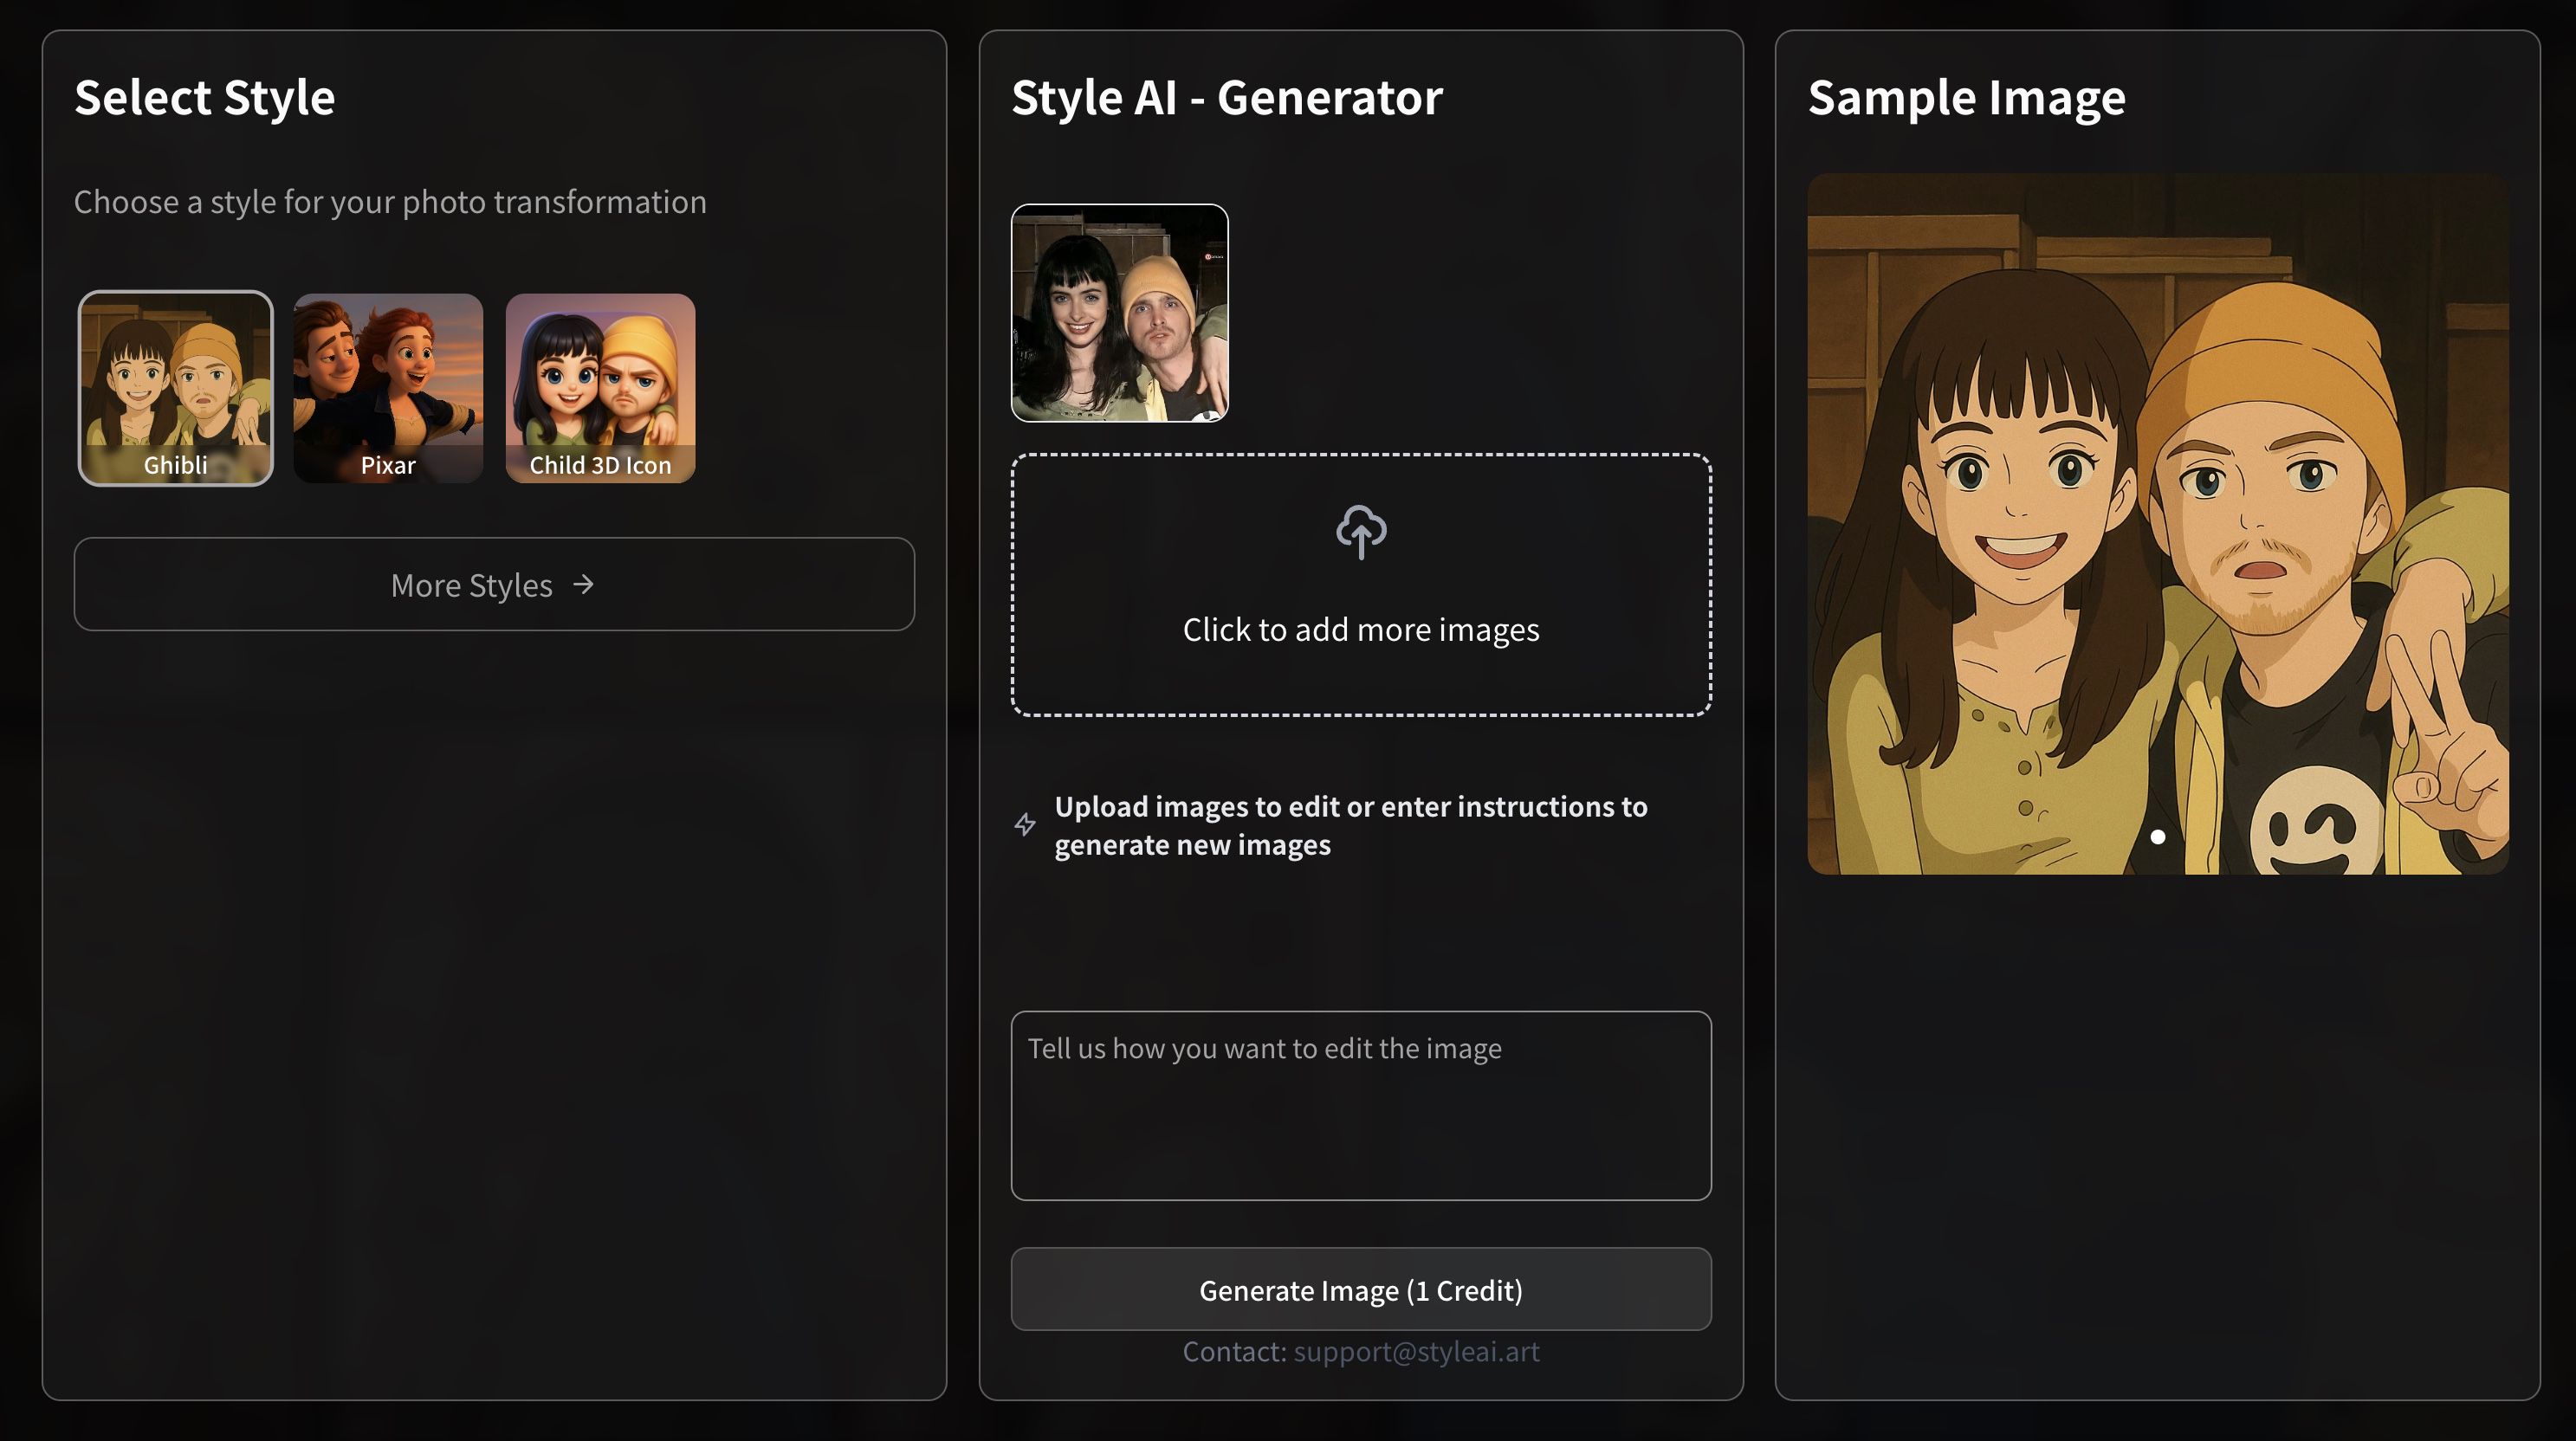Click the arrow icon beside More Styles
2576x1441 pixels.
pos(583,584)
